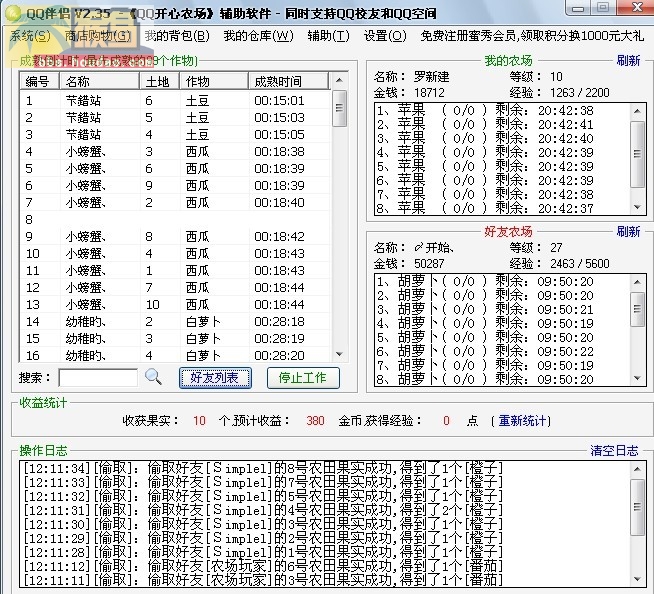Viewport: 654px width, 594px height.
Task: Sort by the 名称 column header
Action: [100, 81]
